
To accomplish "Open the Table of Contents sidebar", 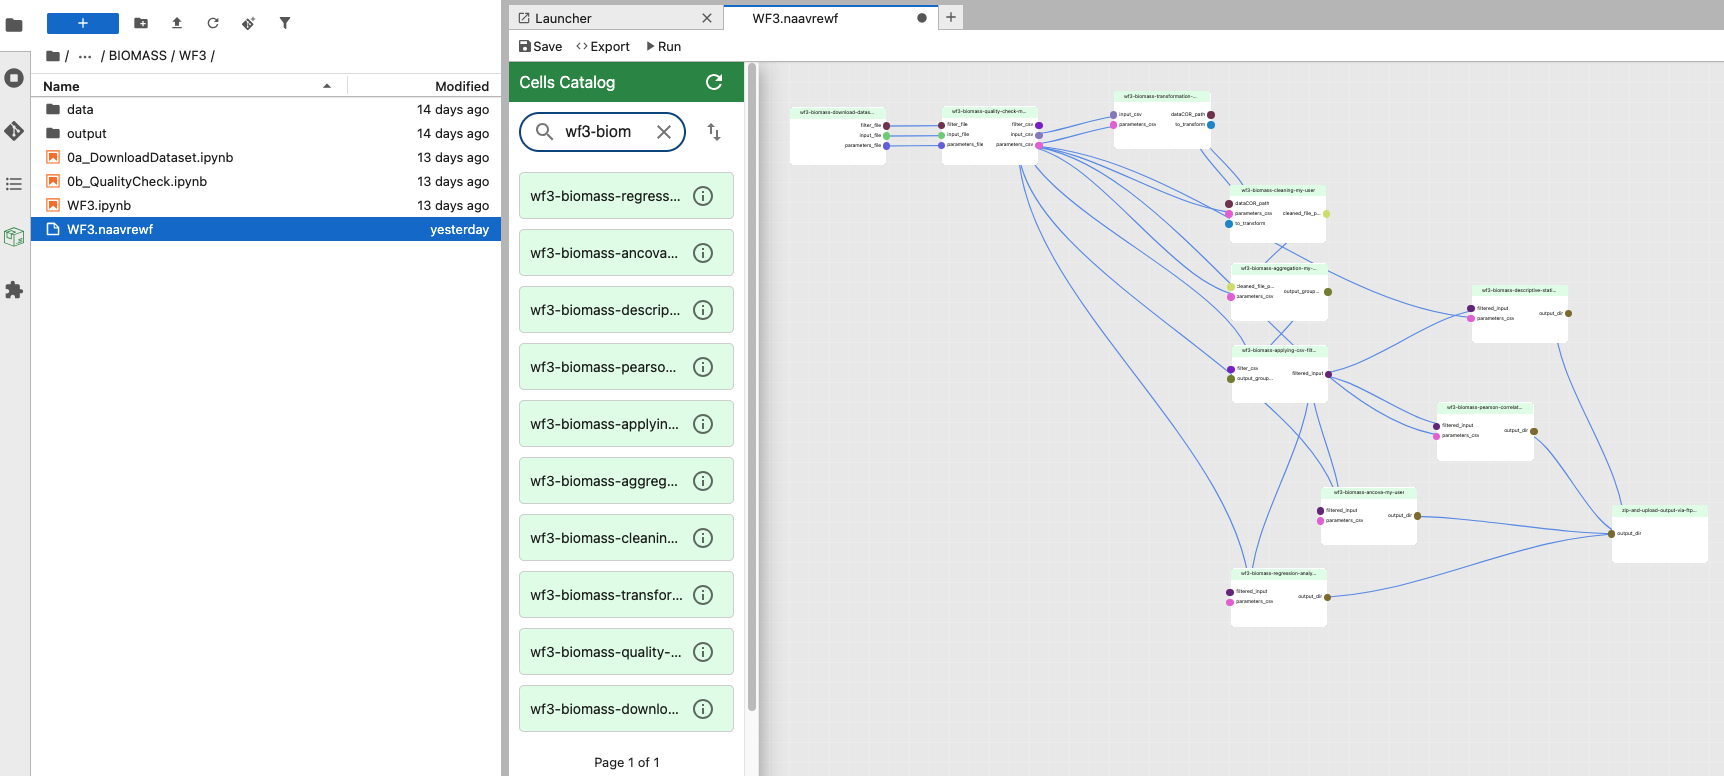I will tap(14, 184).
